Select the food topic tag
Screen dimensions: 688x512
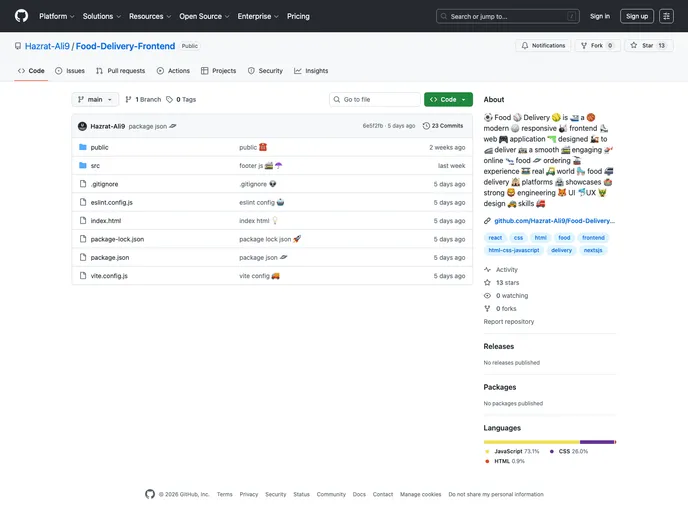(564, 238)
